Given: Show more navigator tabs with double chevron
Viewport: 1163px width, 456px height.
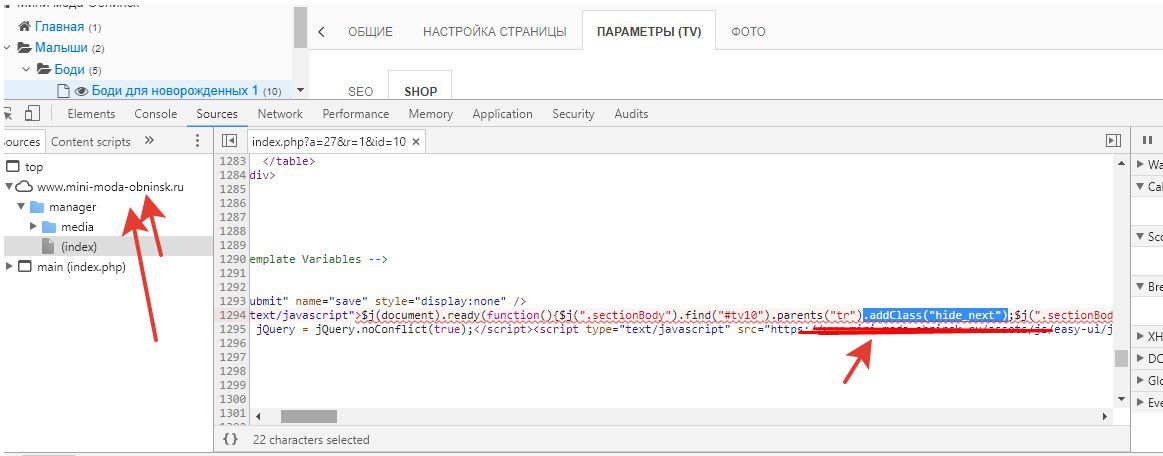Looking at the screenshot, I should [149, 141].
